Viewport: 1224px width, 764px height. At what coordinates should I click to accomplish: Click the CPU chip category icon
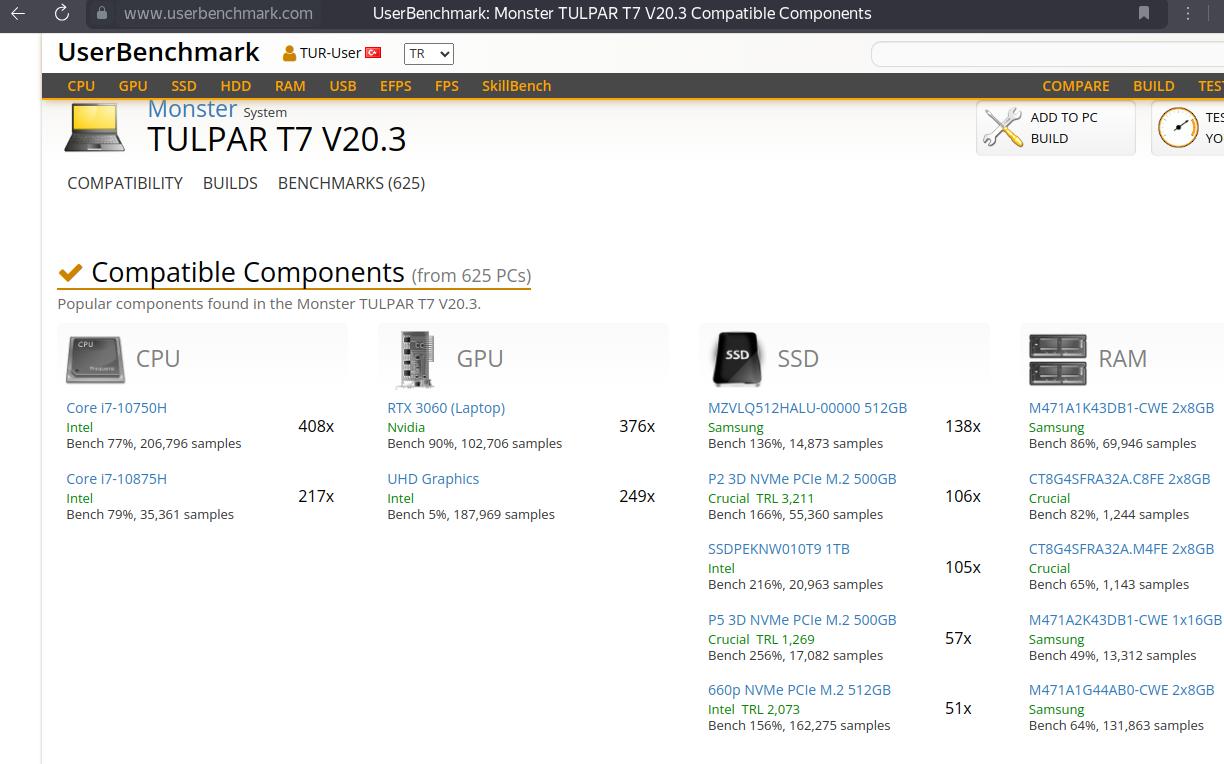(x=95, y=359)
